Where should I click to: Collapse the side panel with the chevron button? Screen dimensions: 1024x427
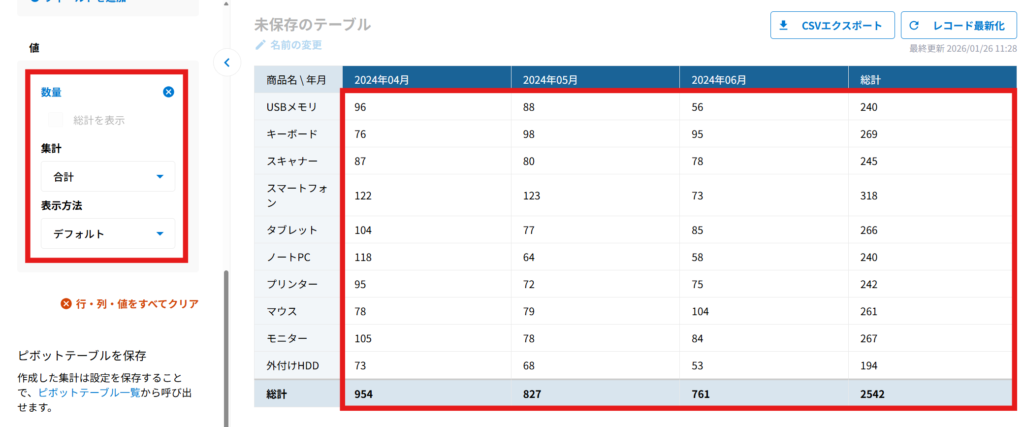(226, 63)
